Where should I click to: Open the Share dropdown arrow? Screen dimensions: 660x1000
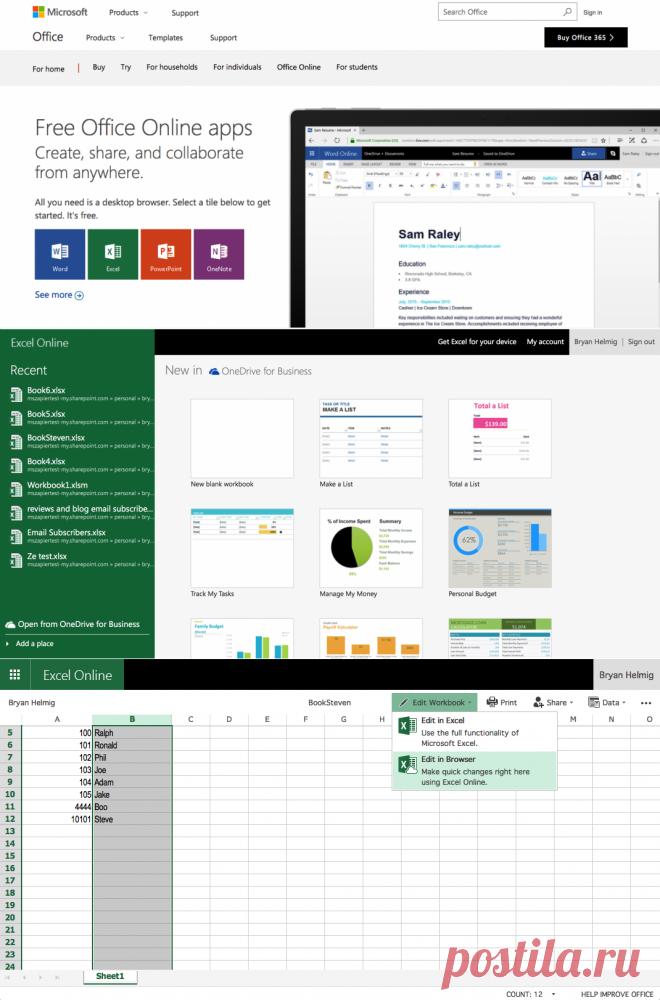[571, 703]
